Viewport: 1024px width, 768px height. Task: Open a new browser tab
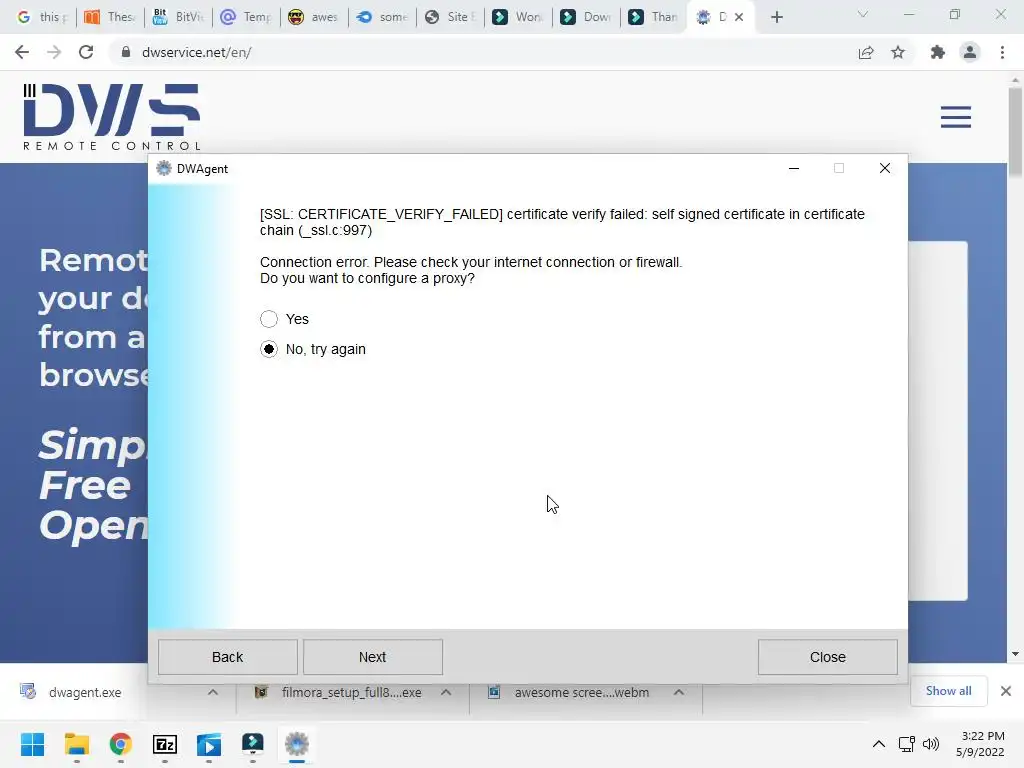click(x=776, y=18)
